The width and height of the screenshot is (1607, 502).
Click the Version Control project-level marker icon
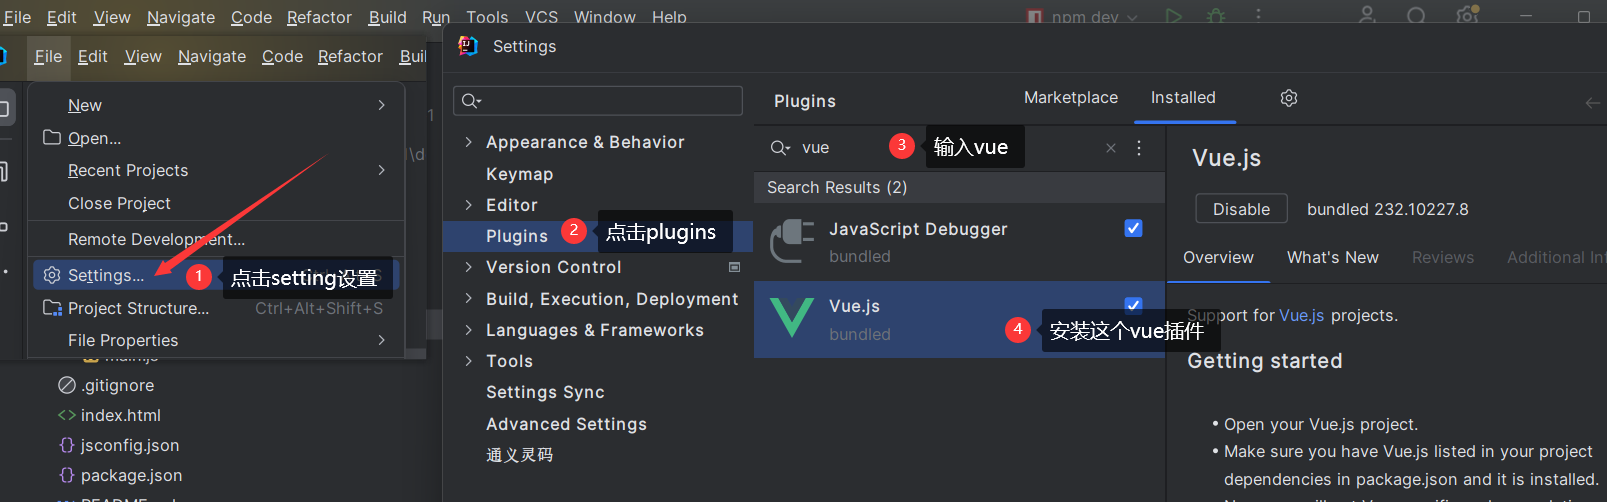click(x=734, y=267)
